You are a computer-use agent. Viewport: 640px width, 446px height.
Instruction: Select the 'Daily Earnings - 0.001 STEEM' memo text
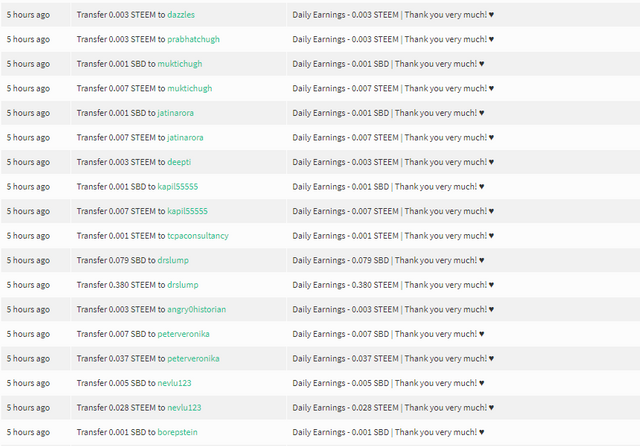click(x=345, y=236)
